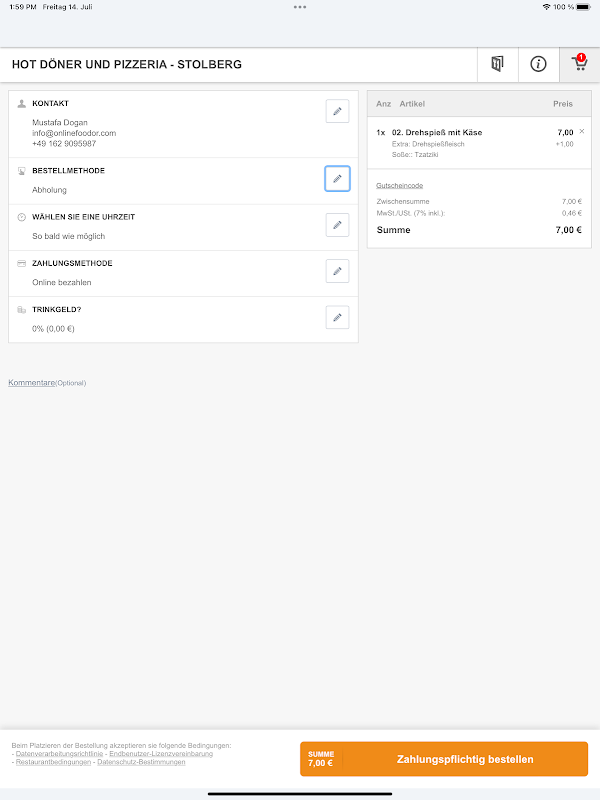Screen dimensions: 600x800
Task: Click the Gutscheincode link
Action: (399, 185)
